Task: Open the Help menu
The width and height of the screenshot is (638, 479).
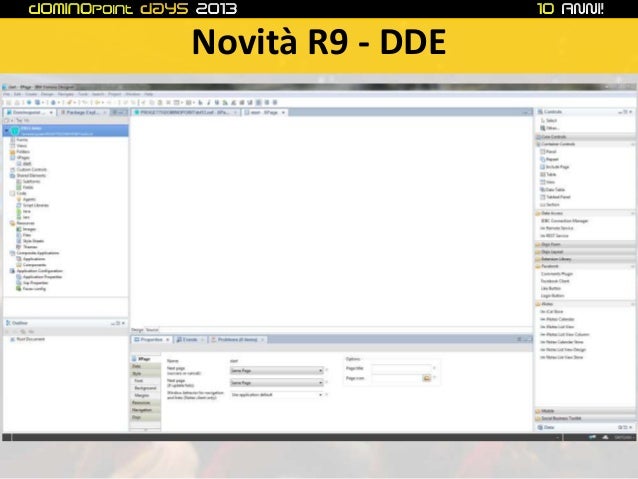Action: click(x=149, y=94)
